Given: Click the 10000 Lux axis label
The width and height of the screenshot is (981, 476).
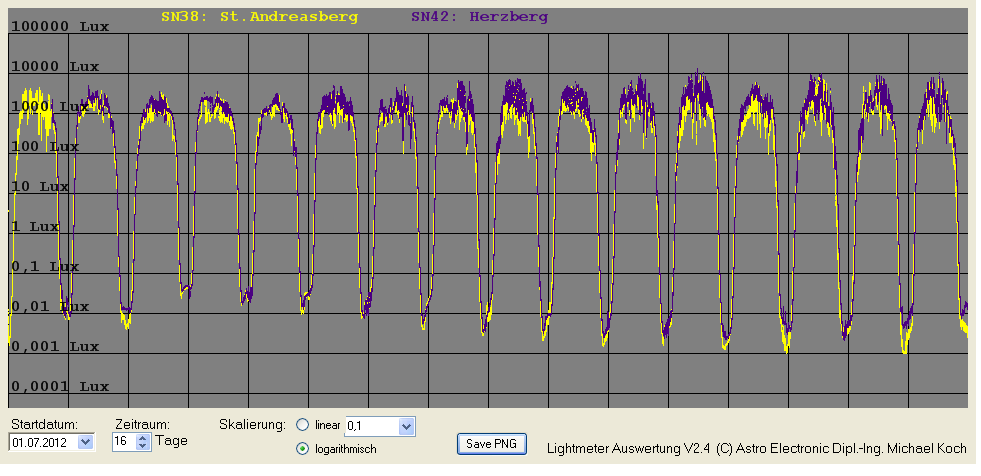Looking at the screenshot, I should tap(55, 66).
